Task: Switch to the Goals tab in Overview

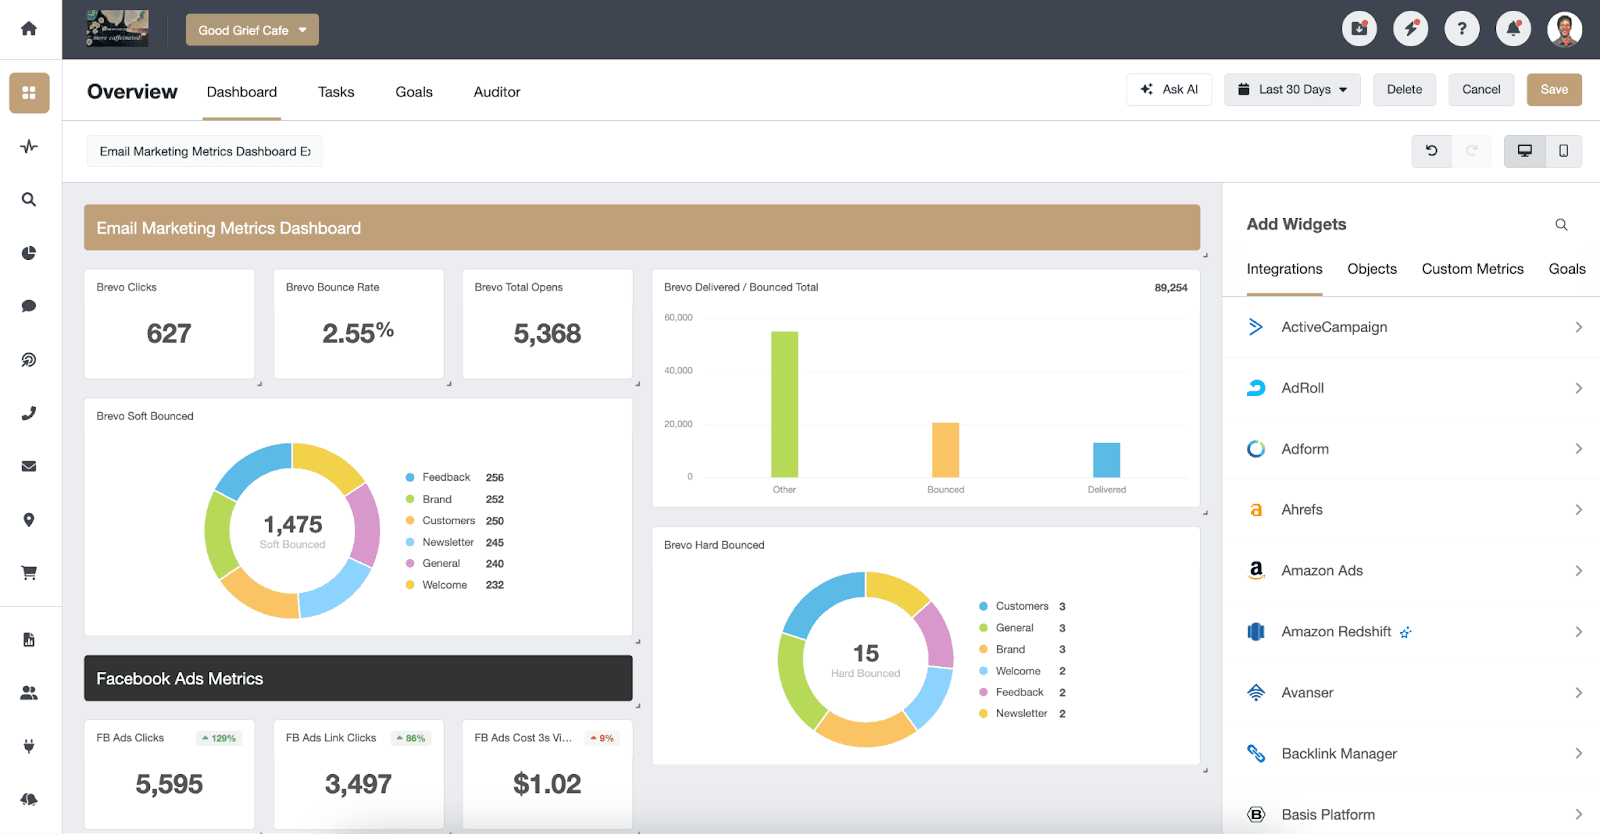Action: pos(414,92)
